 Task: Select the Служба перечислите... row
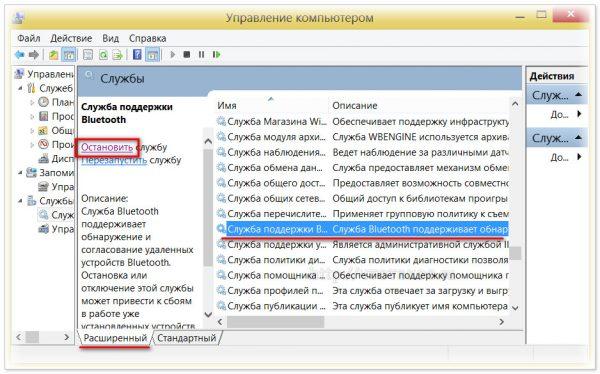point(362,214)
